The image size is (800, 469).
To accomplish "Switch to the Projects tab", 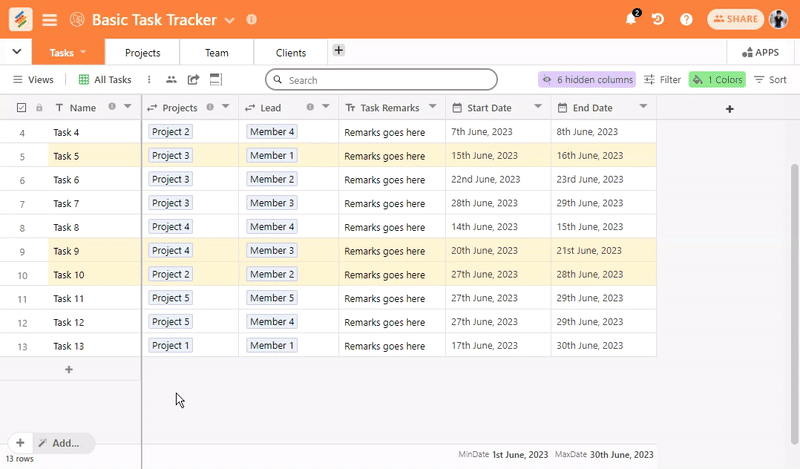I will [142, 53].
